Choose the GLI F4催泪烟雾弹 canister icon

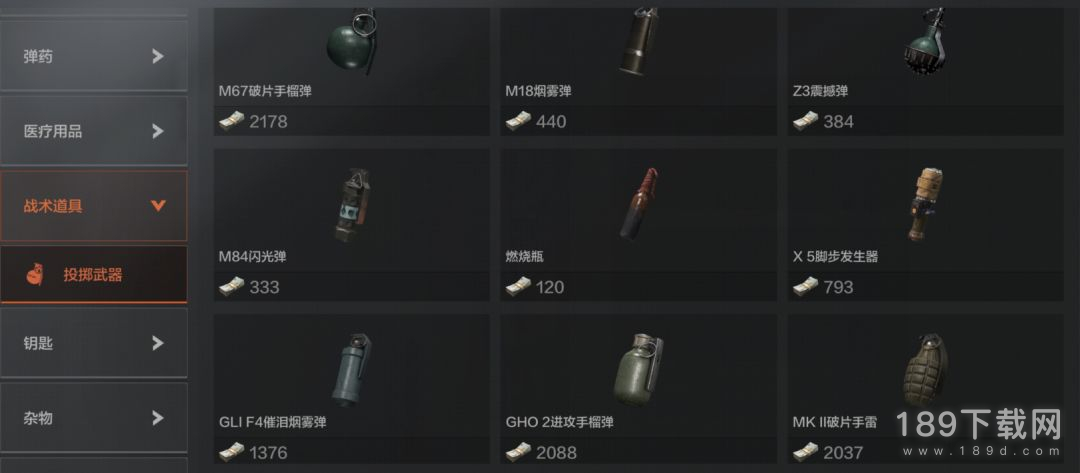[x=352, y=369]
